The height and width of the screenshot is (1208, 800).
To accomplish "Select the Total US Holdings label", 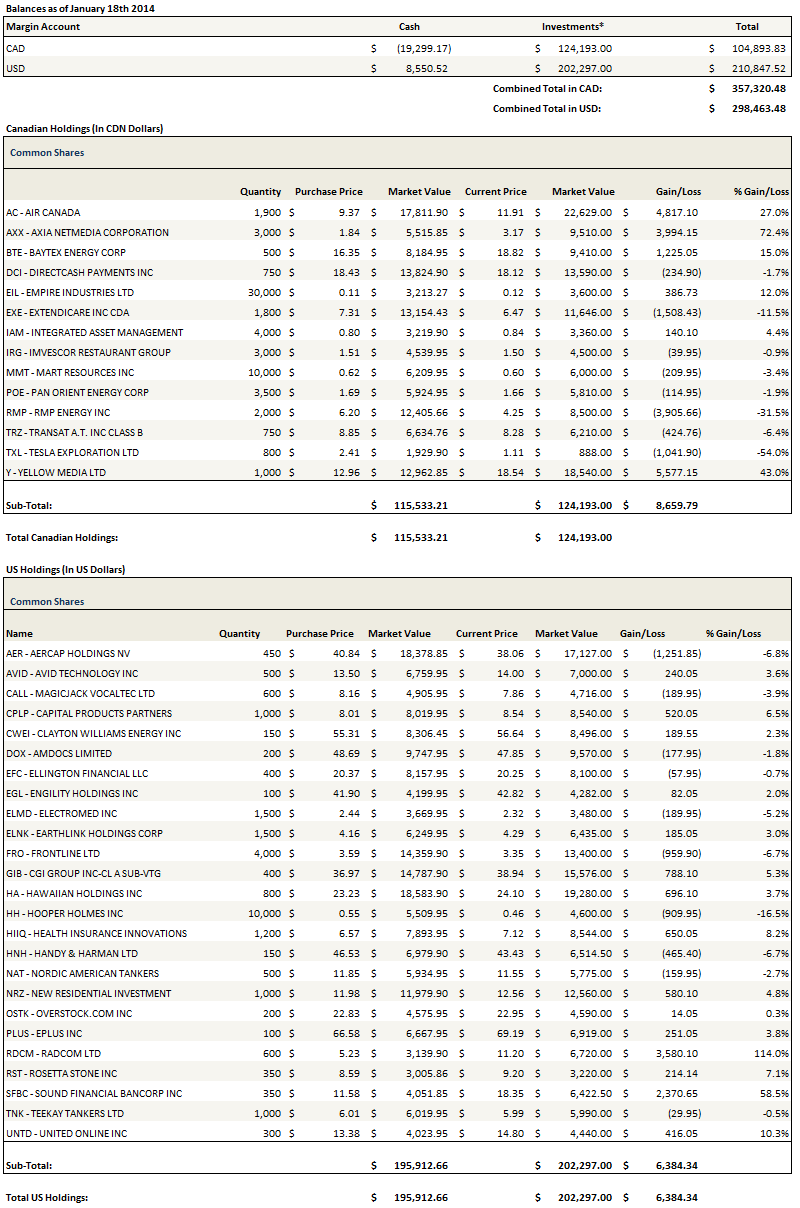I will [47, 1197].
